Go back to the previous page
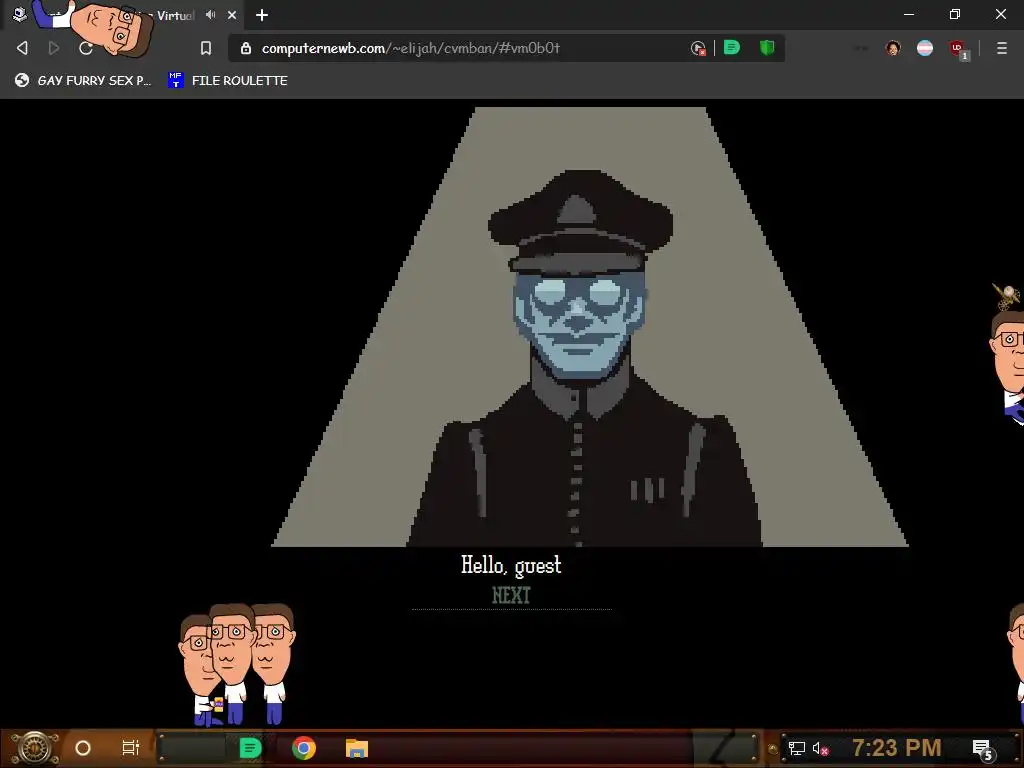 (x=22, y=48)
